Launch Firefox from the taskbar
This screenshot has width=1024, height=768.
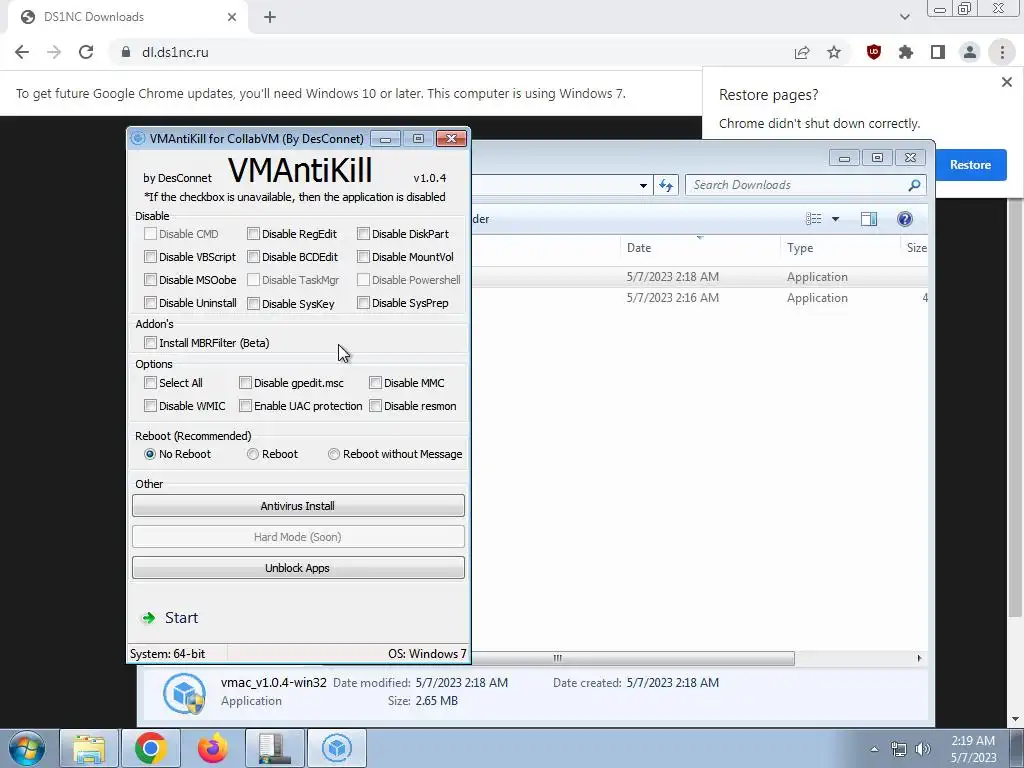point(213,748)
